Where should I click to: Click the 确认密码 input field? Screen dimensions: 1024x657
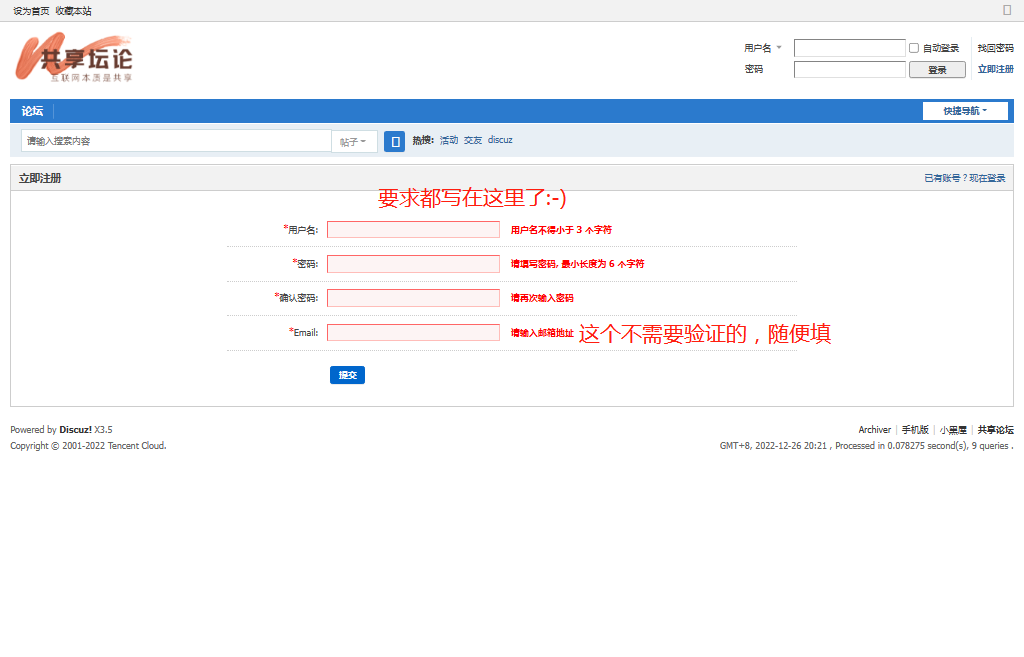coord(413,298)
